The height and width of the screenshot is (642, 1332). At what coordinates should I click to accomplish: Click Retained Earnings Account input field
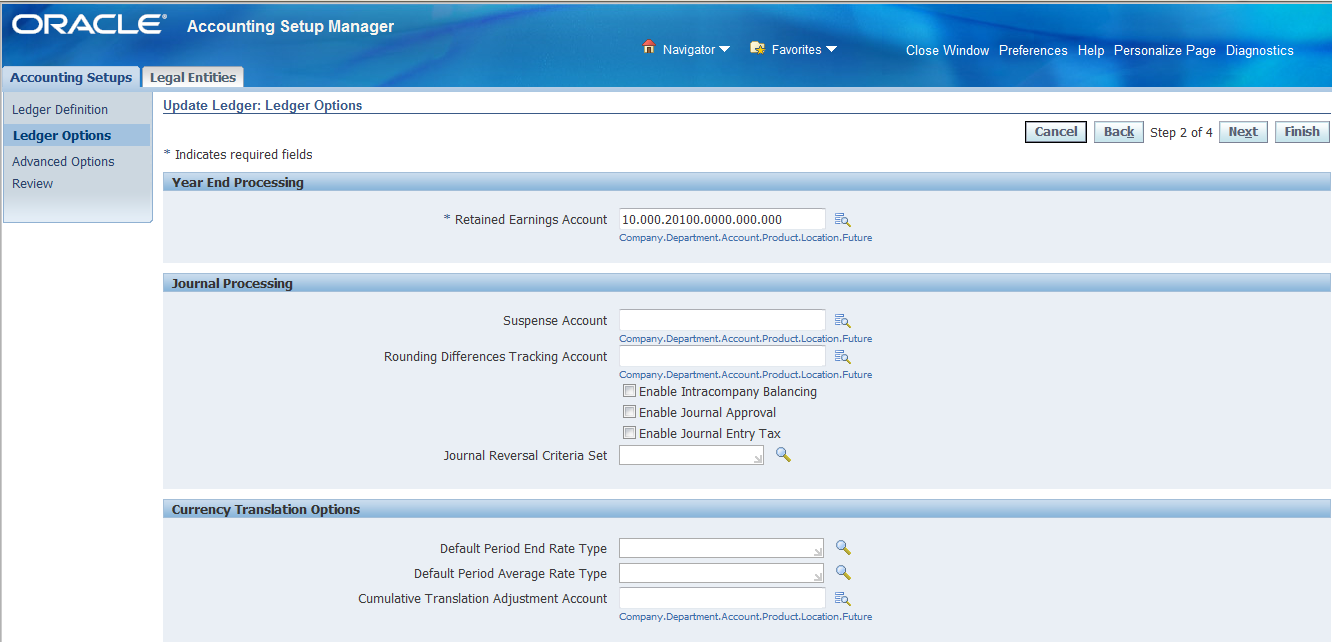point(722,219)
